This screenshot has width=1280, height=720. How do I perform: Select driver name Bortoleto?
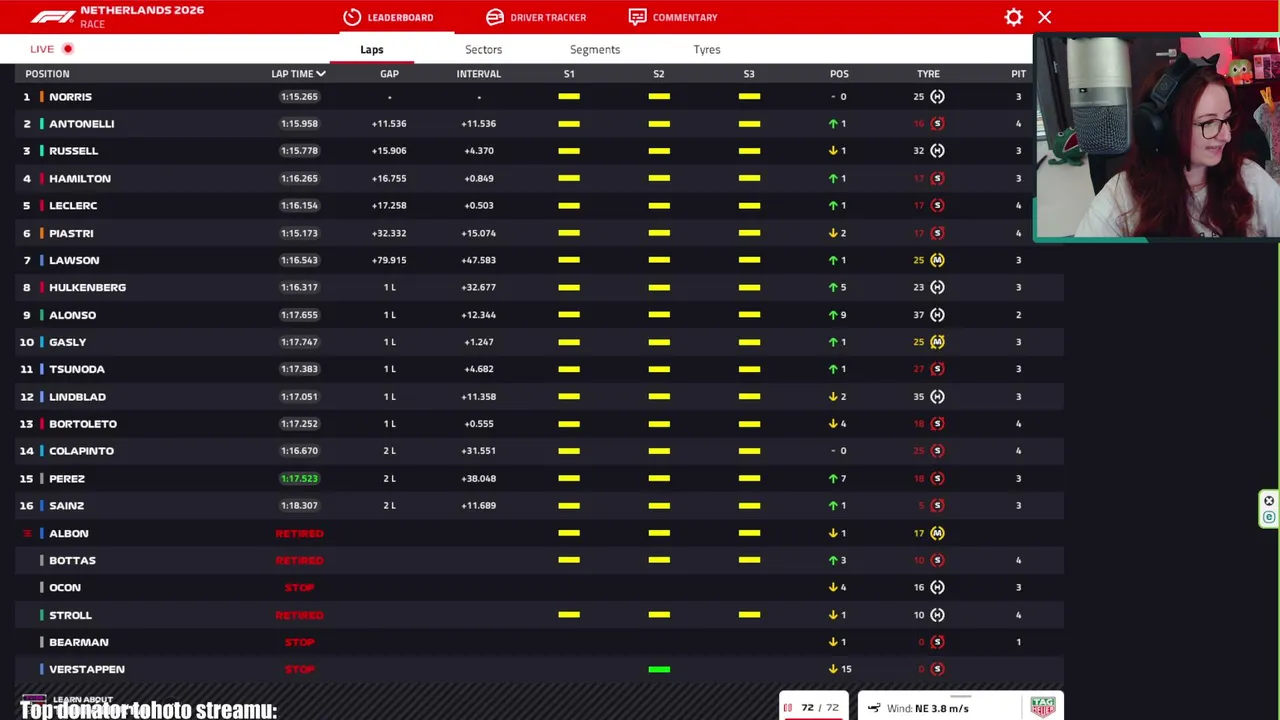pyautogui.click(x=83, y=424)
